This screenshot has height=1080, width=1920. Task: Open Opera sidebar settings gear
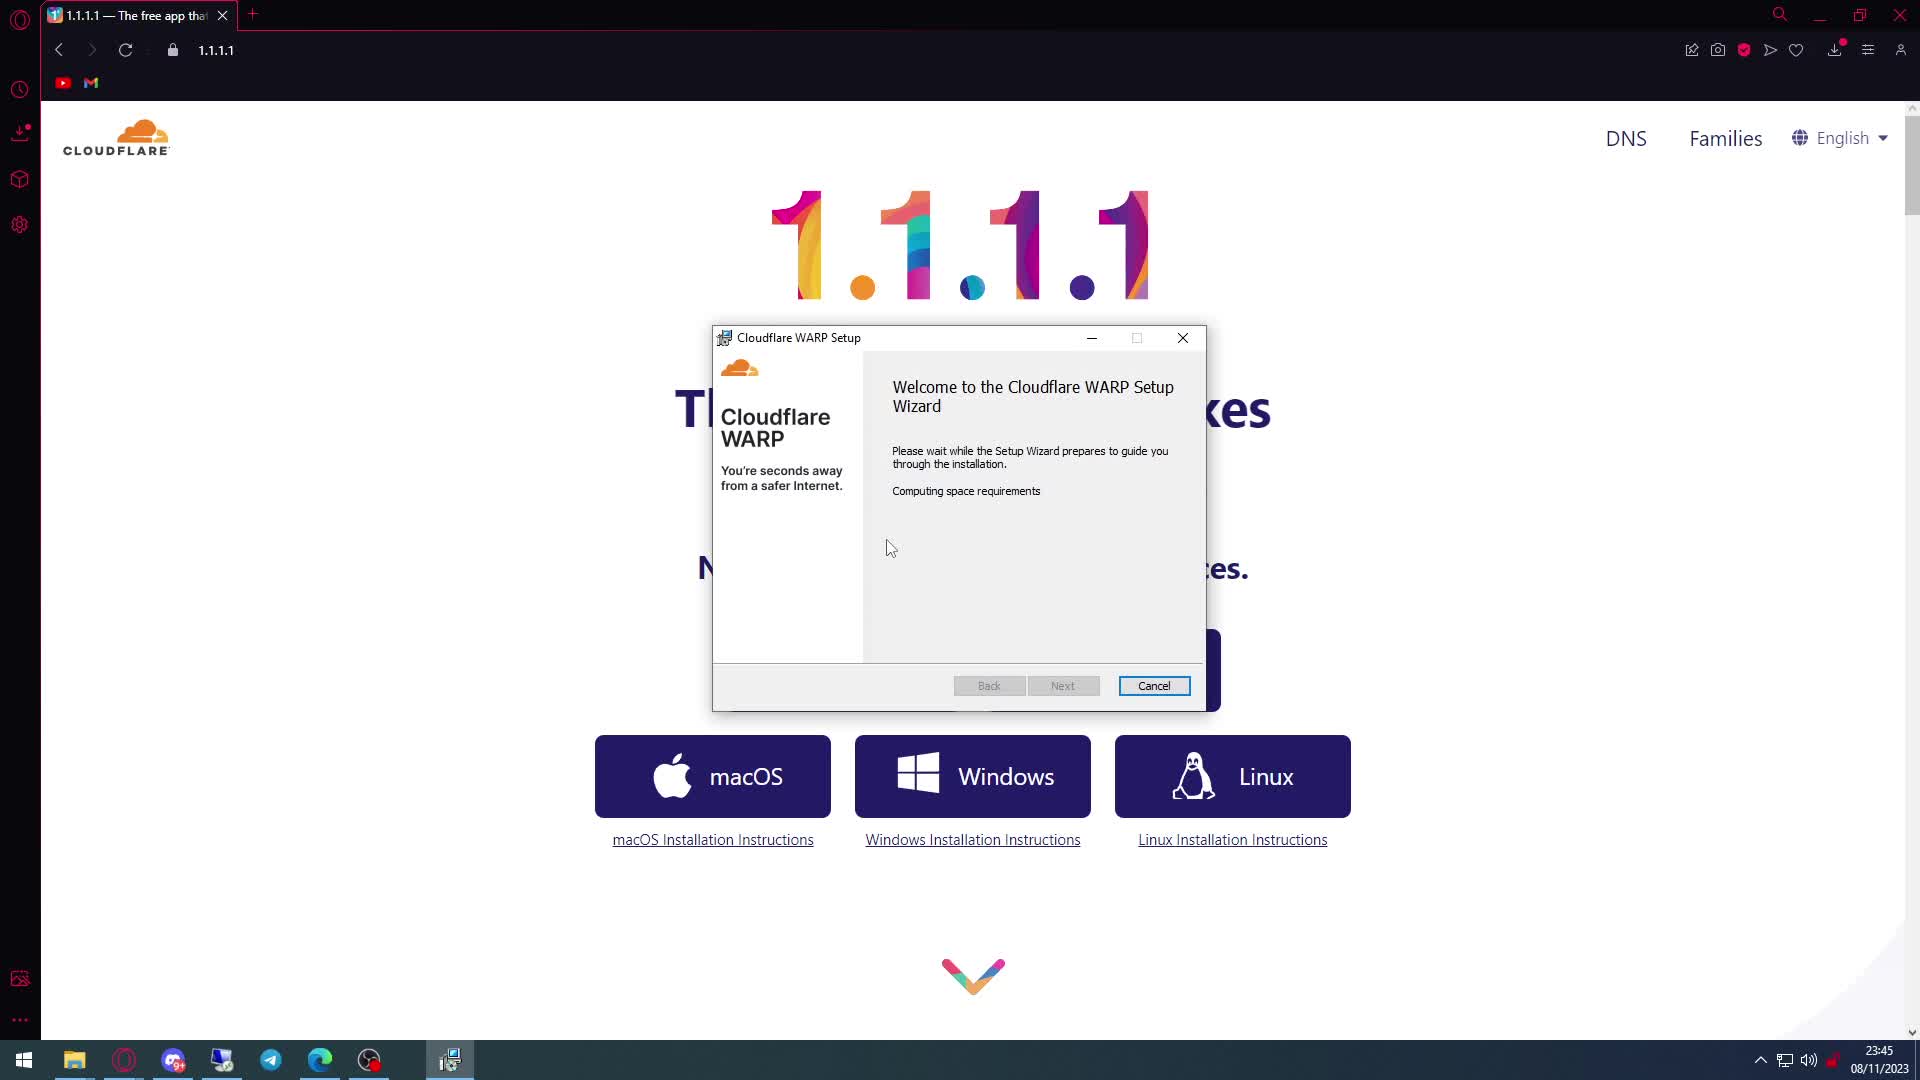click(19, 225)
